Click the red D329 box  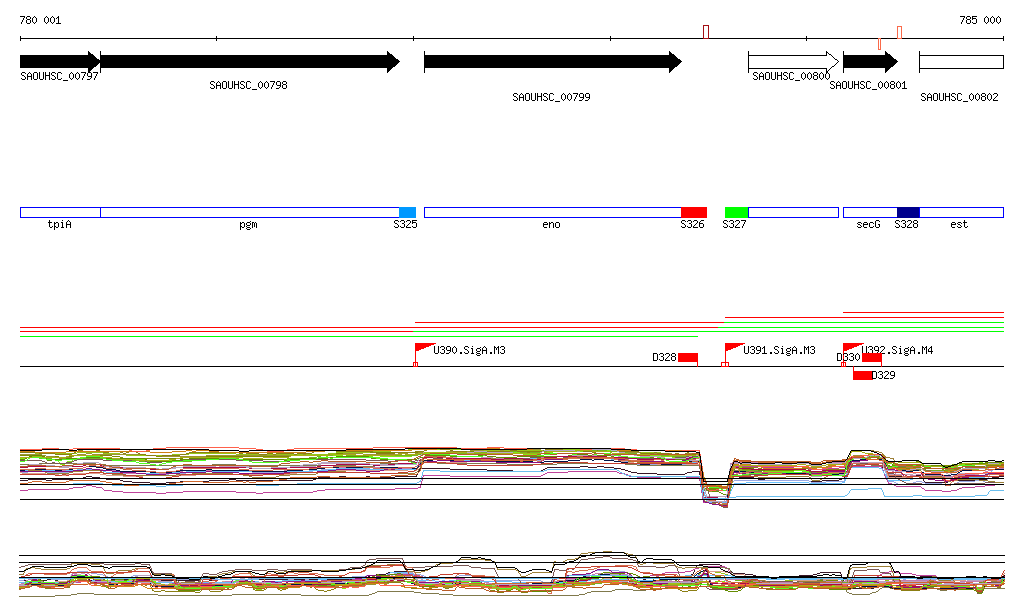862,376
